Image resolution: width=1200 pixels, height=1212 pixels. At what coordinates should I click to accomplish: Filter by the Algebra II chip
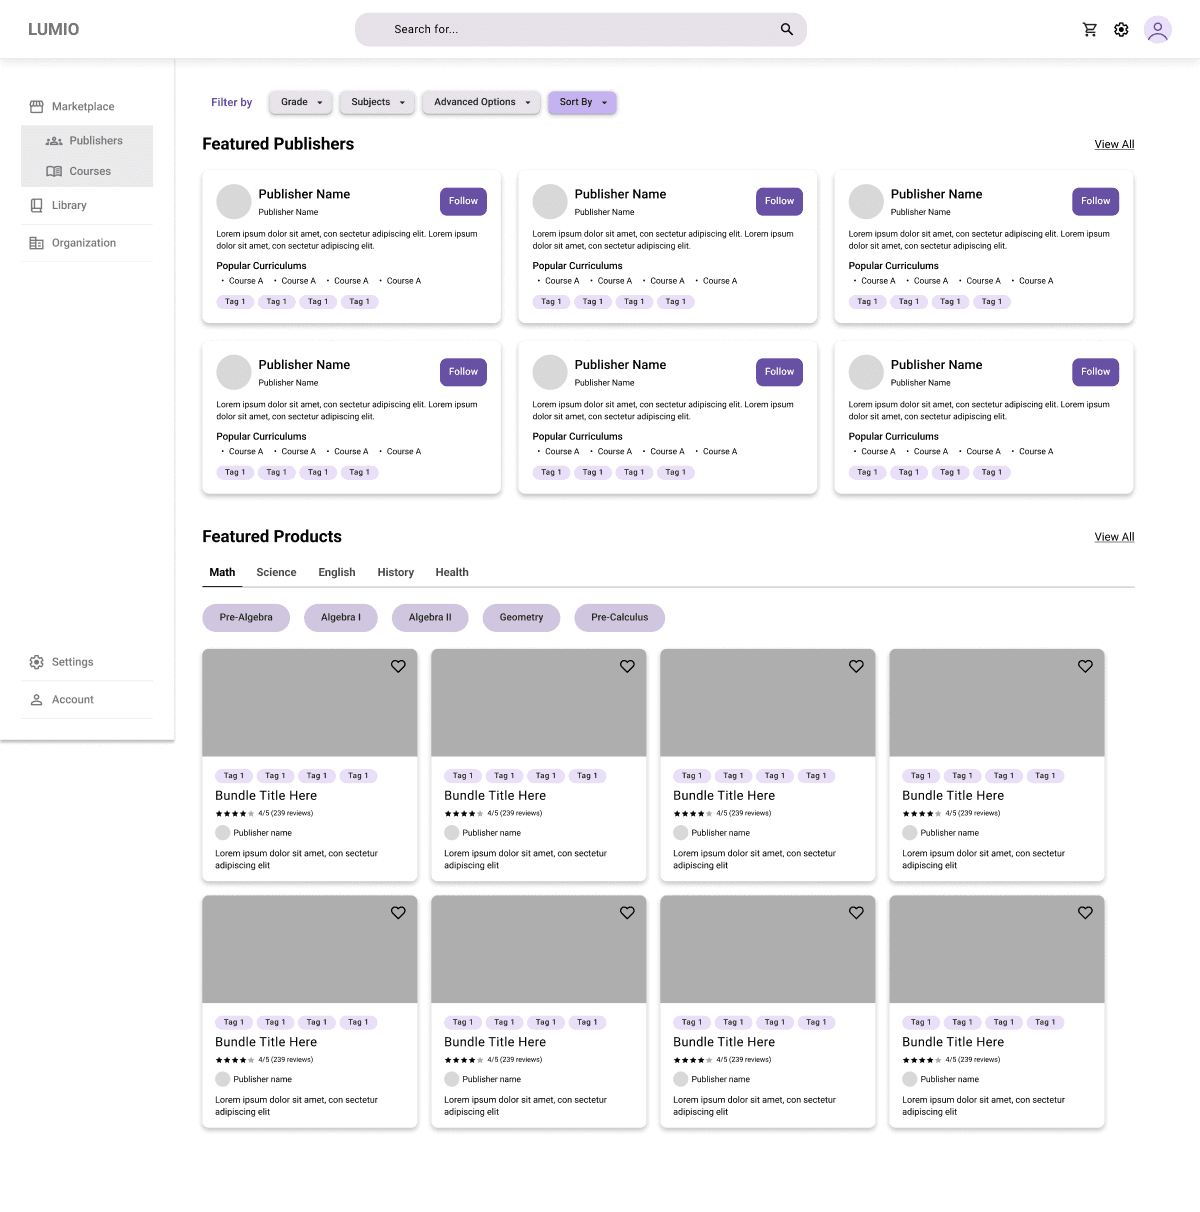pos(430,618)
